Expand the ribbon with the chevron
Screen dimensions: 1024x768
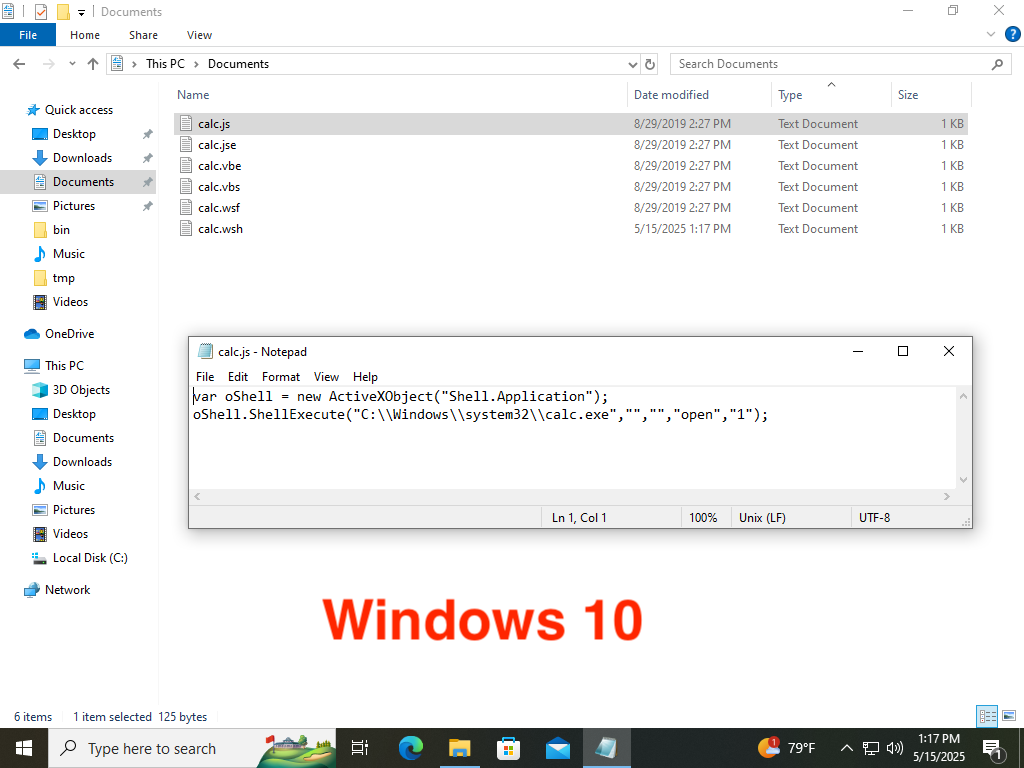tap(991, 35)
